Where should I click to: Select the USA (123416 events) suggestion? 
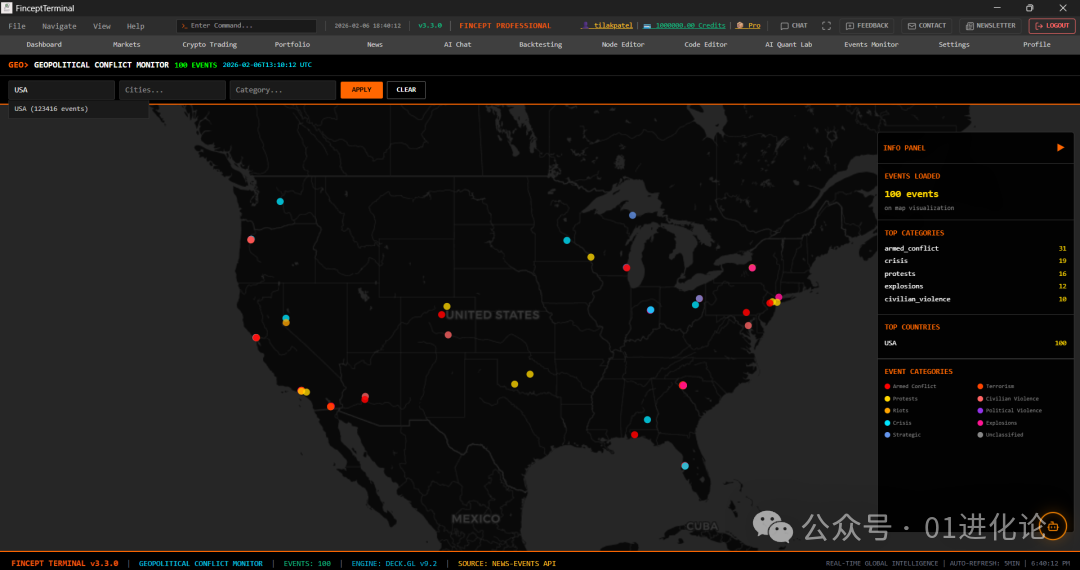pos(79,109)
